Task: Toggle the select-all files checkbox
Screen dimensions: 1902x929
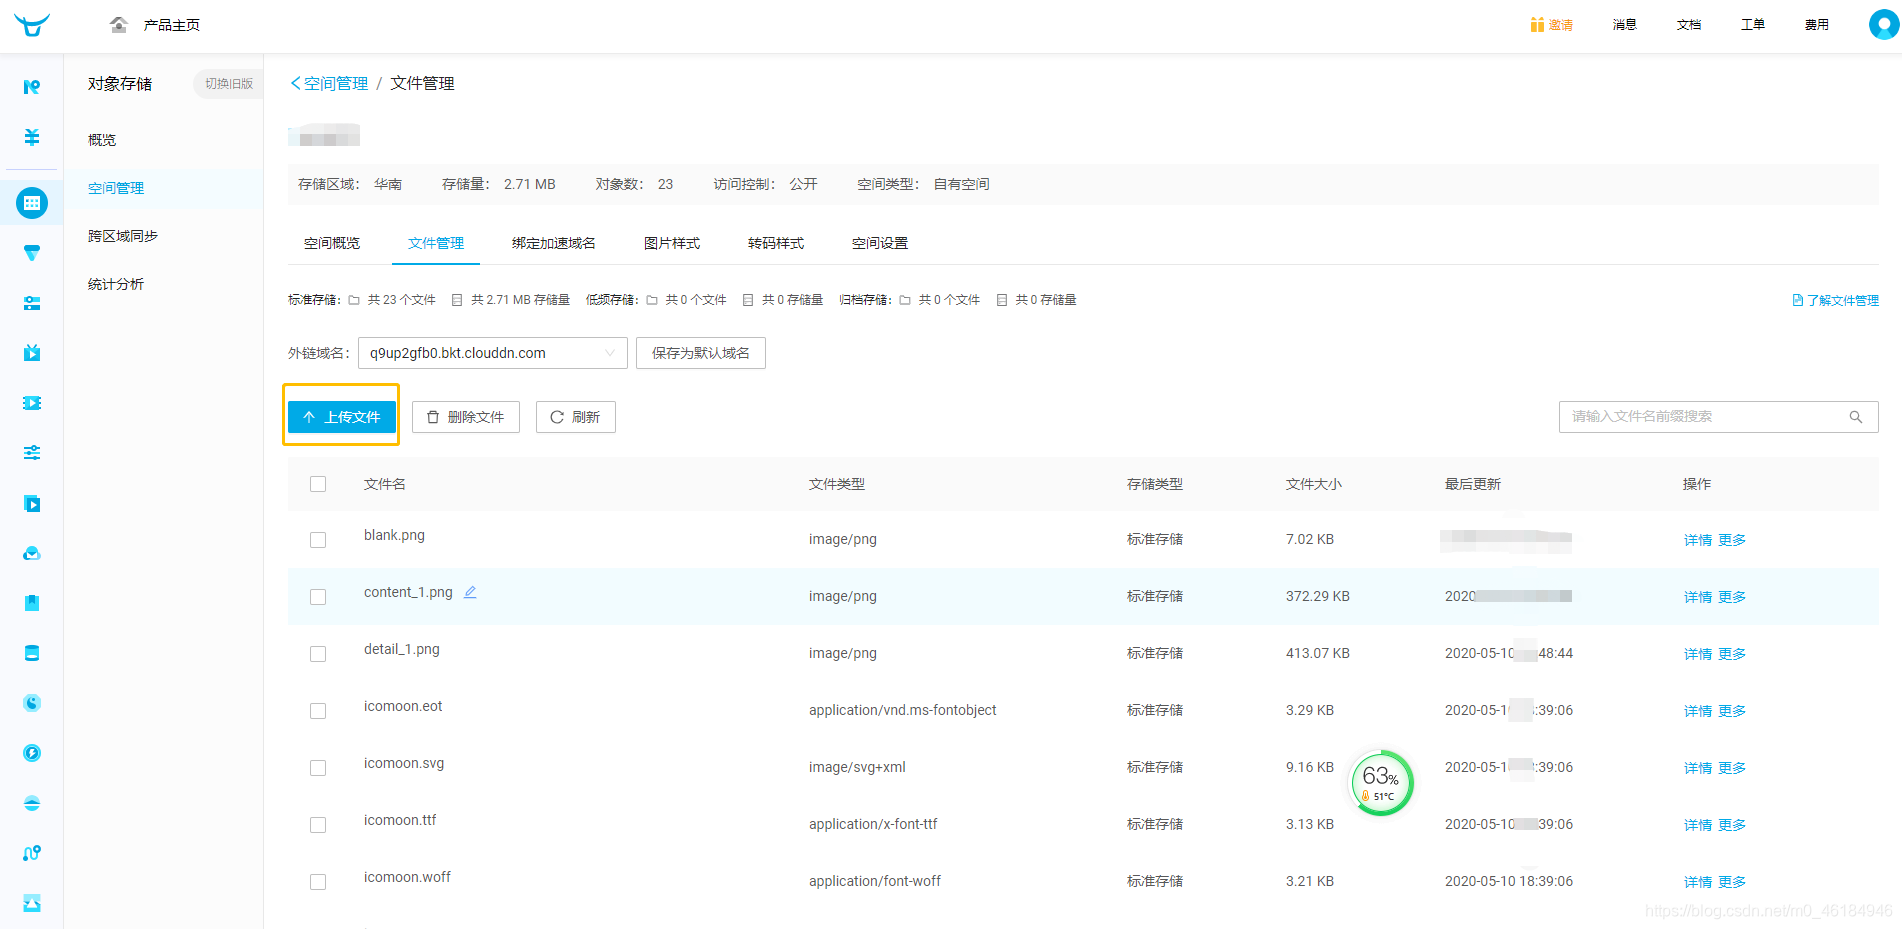Action: click(x=318, y=484)
